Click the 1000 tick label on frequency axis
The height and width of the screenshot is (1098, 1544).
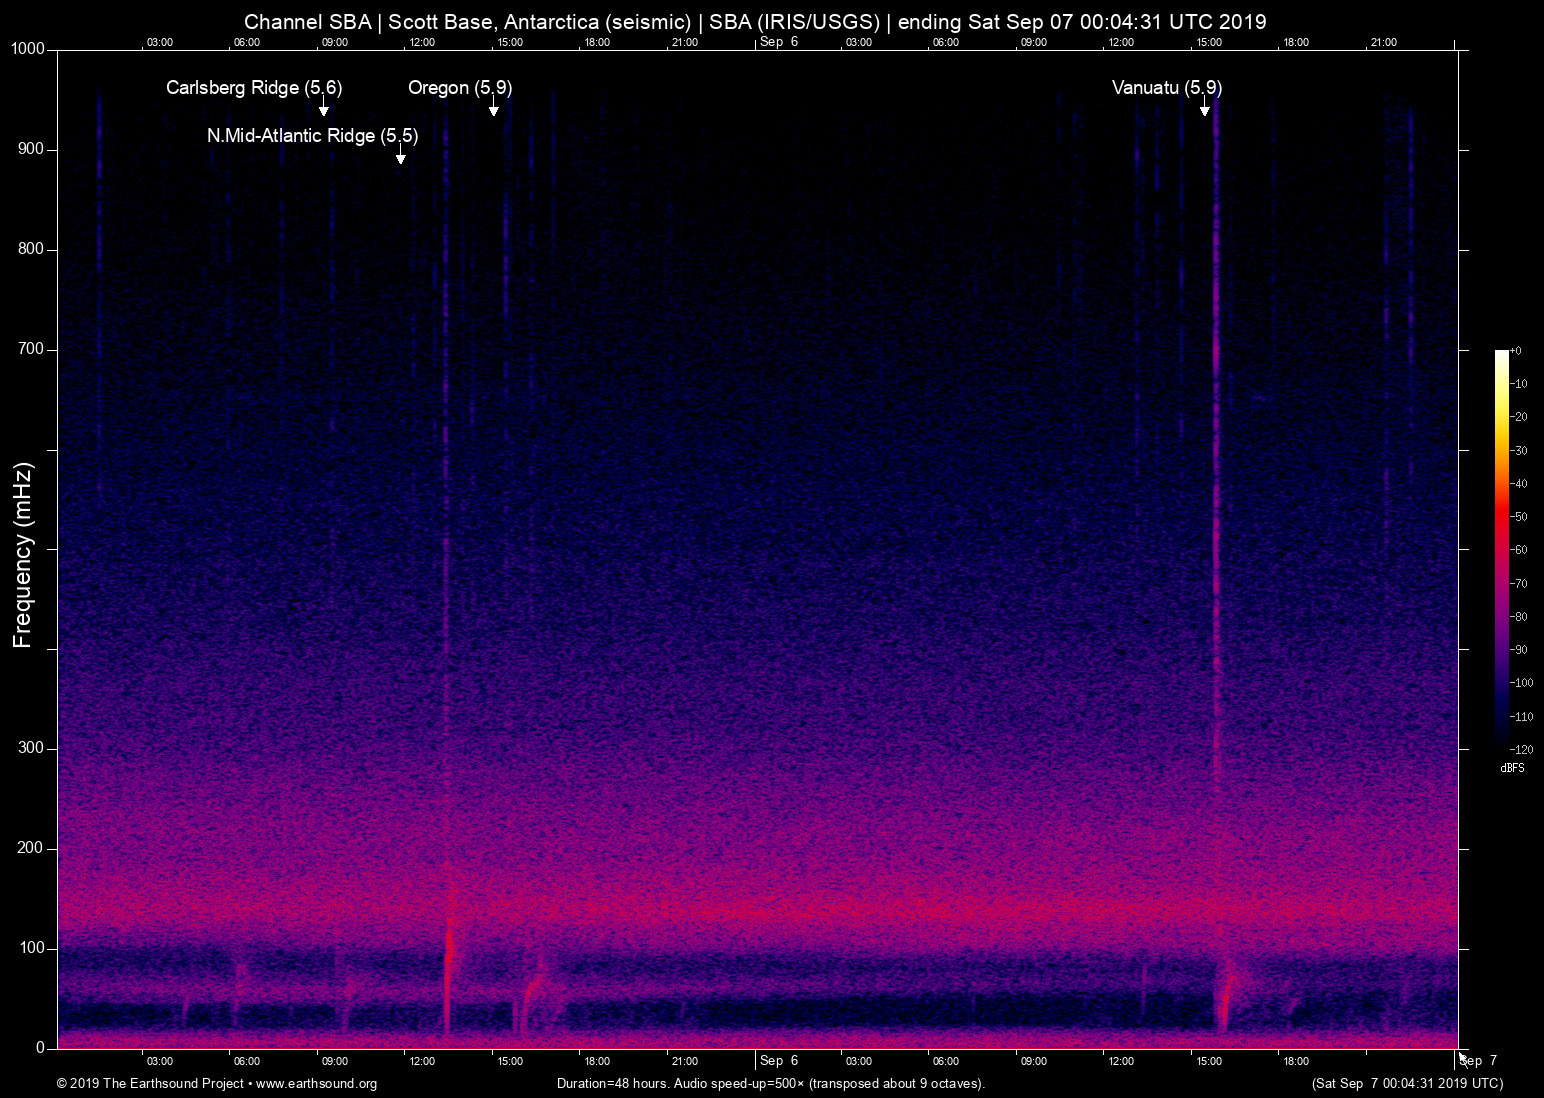[x=28, y=49]
